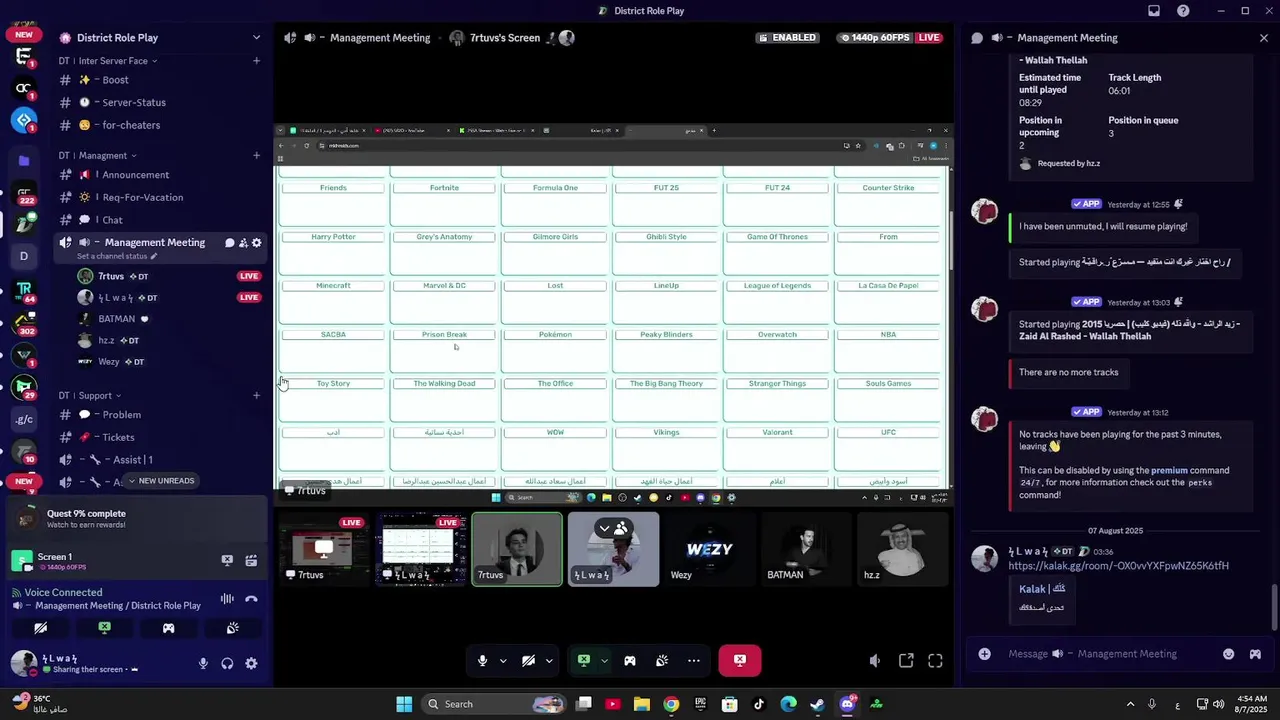Turn on camera in voice panel
This screenshot has width=1280, height=720.
(41, 628)
